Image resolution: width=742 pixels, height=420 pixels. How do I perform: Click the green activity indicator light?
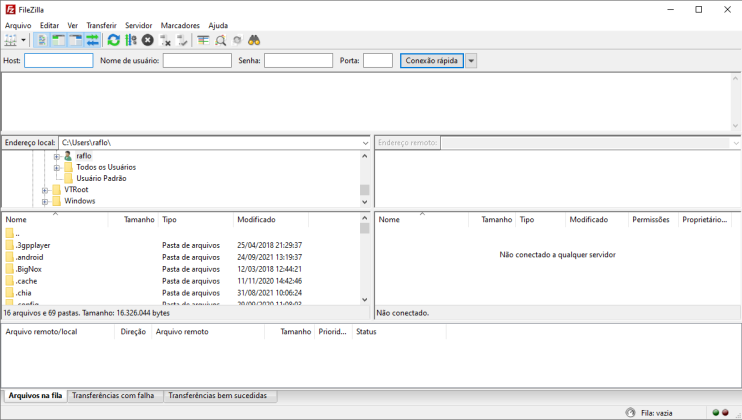(716, 413)
